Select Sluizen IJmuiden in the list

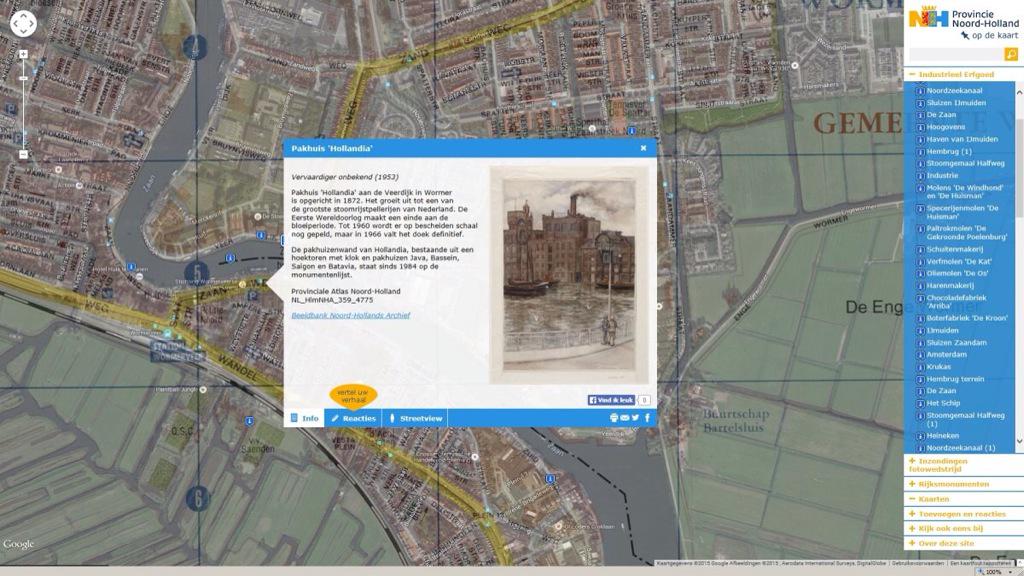tap(956, 103)
